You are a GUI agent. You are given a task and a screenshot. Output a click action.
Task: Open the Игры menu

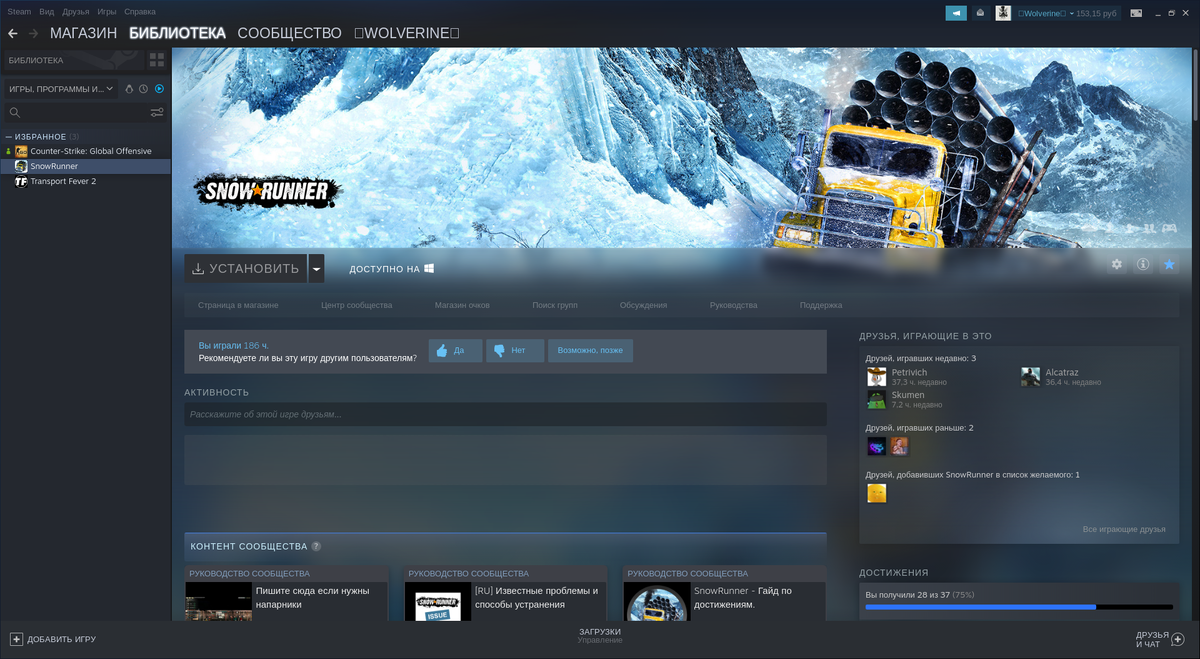coord(107,11)
